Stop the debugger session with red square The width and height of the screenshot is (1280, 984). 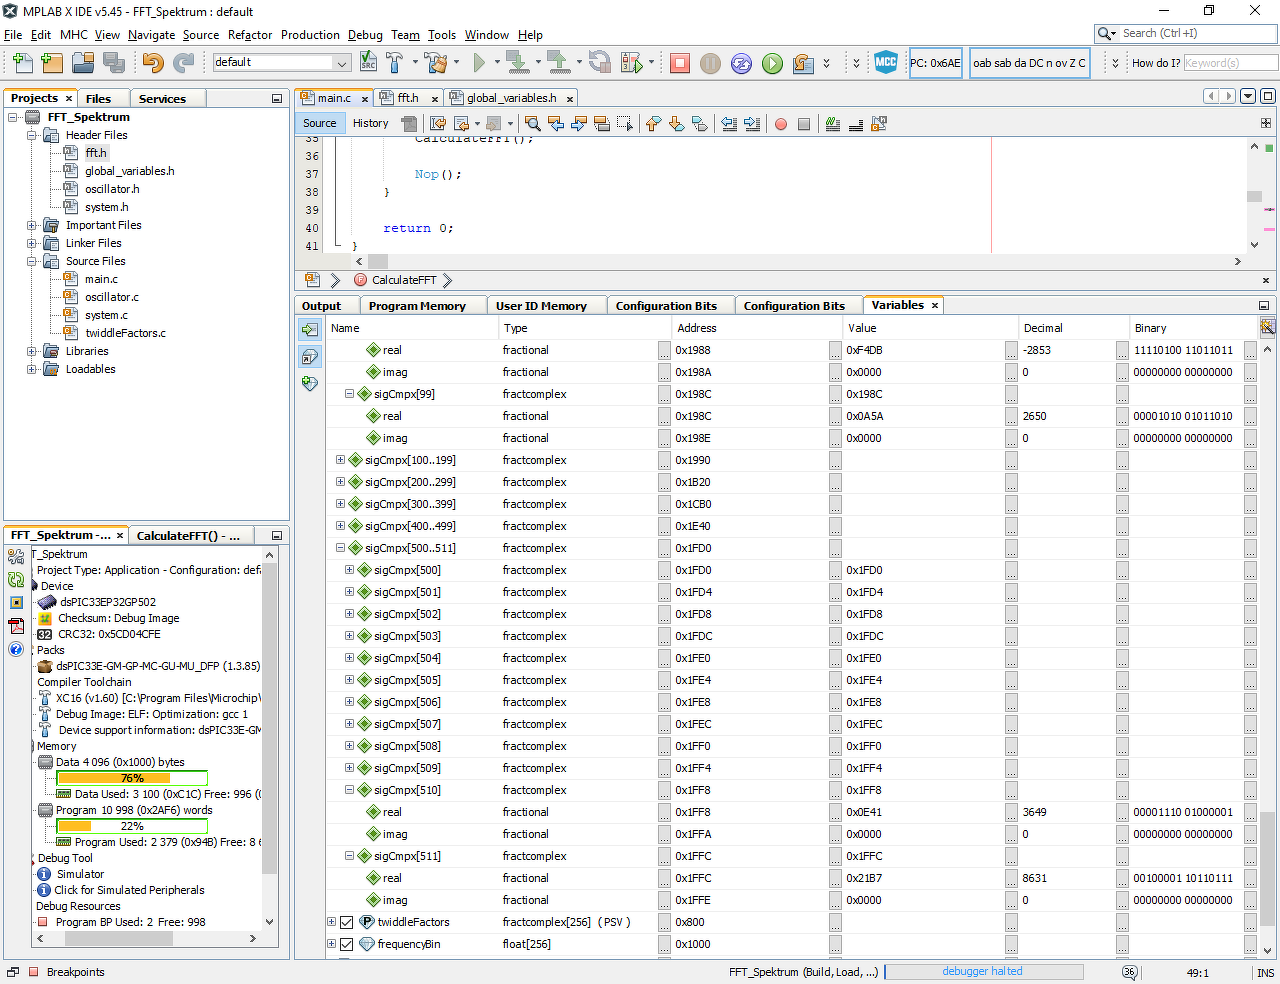click(x=680, y=63)
